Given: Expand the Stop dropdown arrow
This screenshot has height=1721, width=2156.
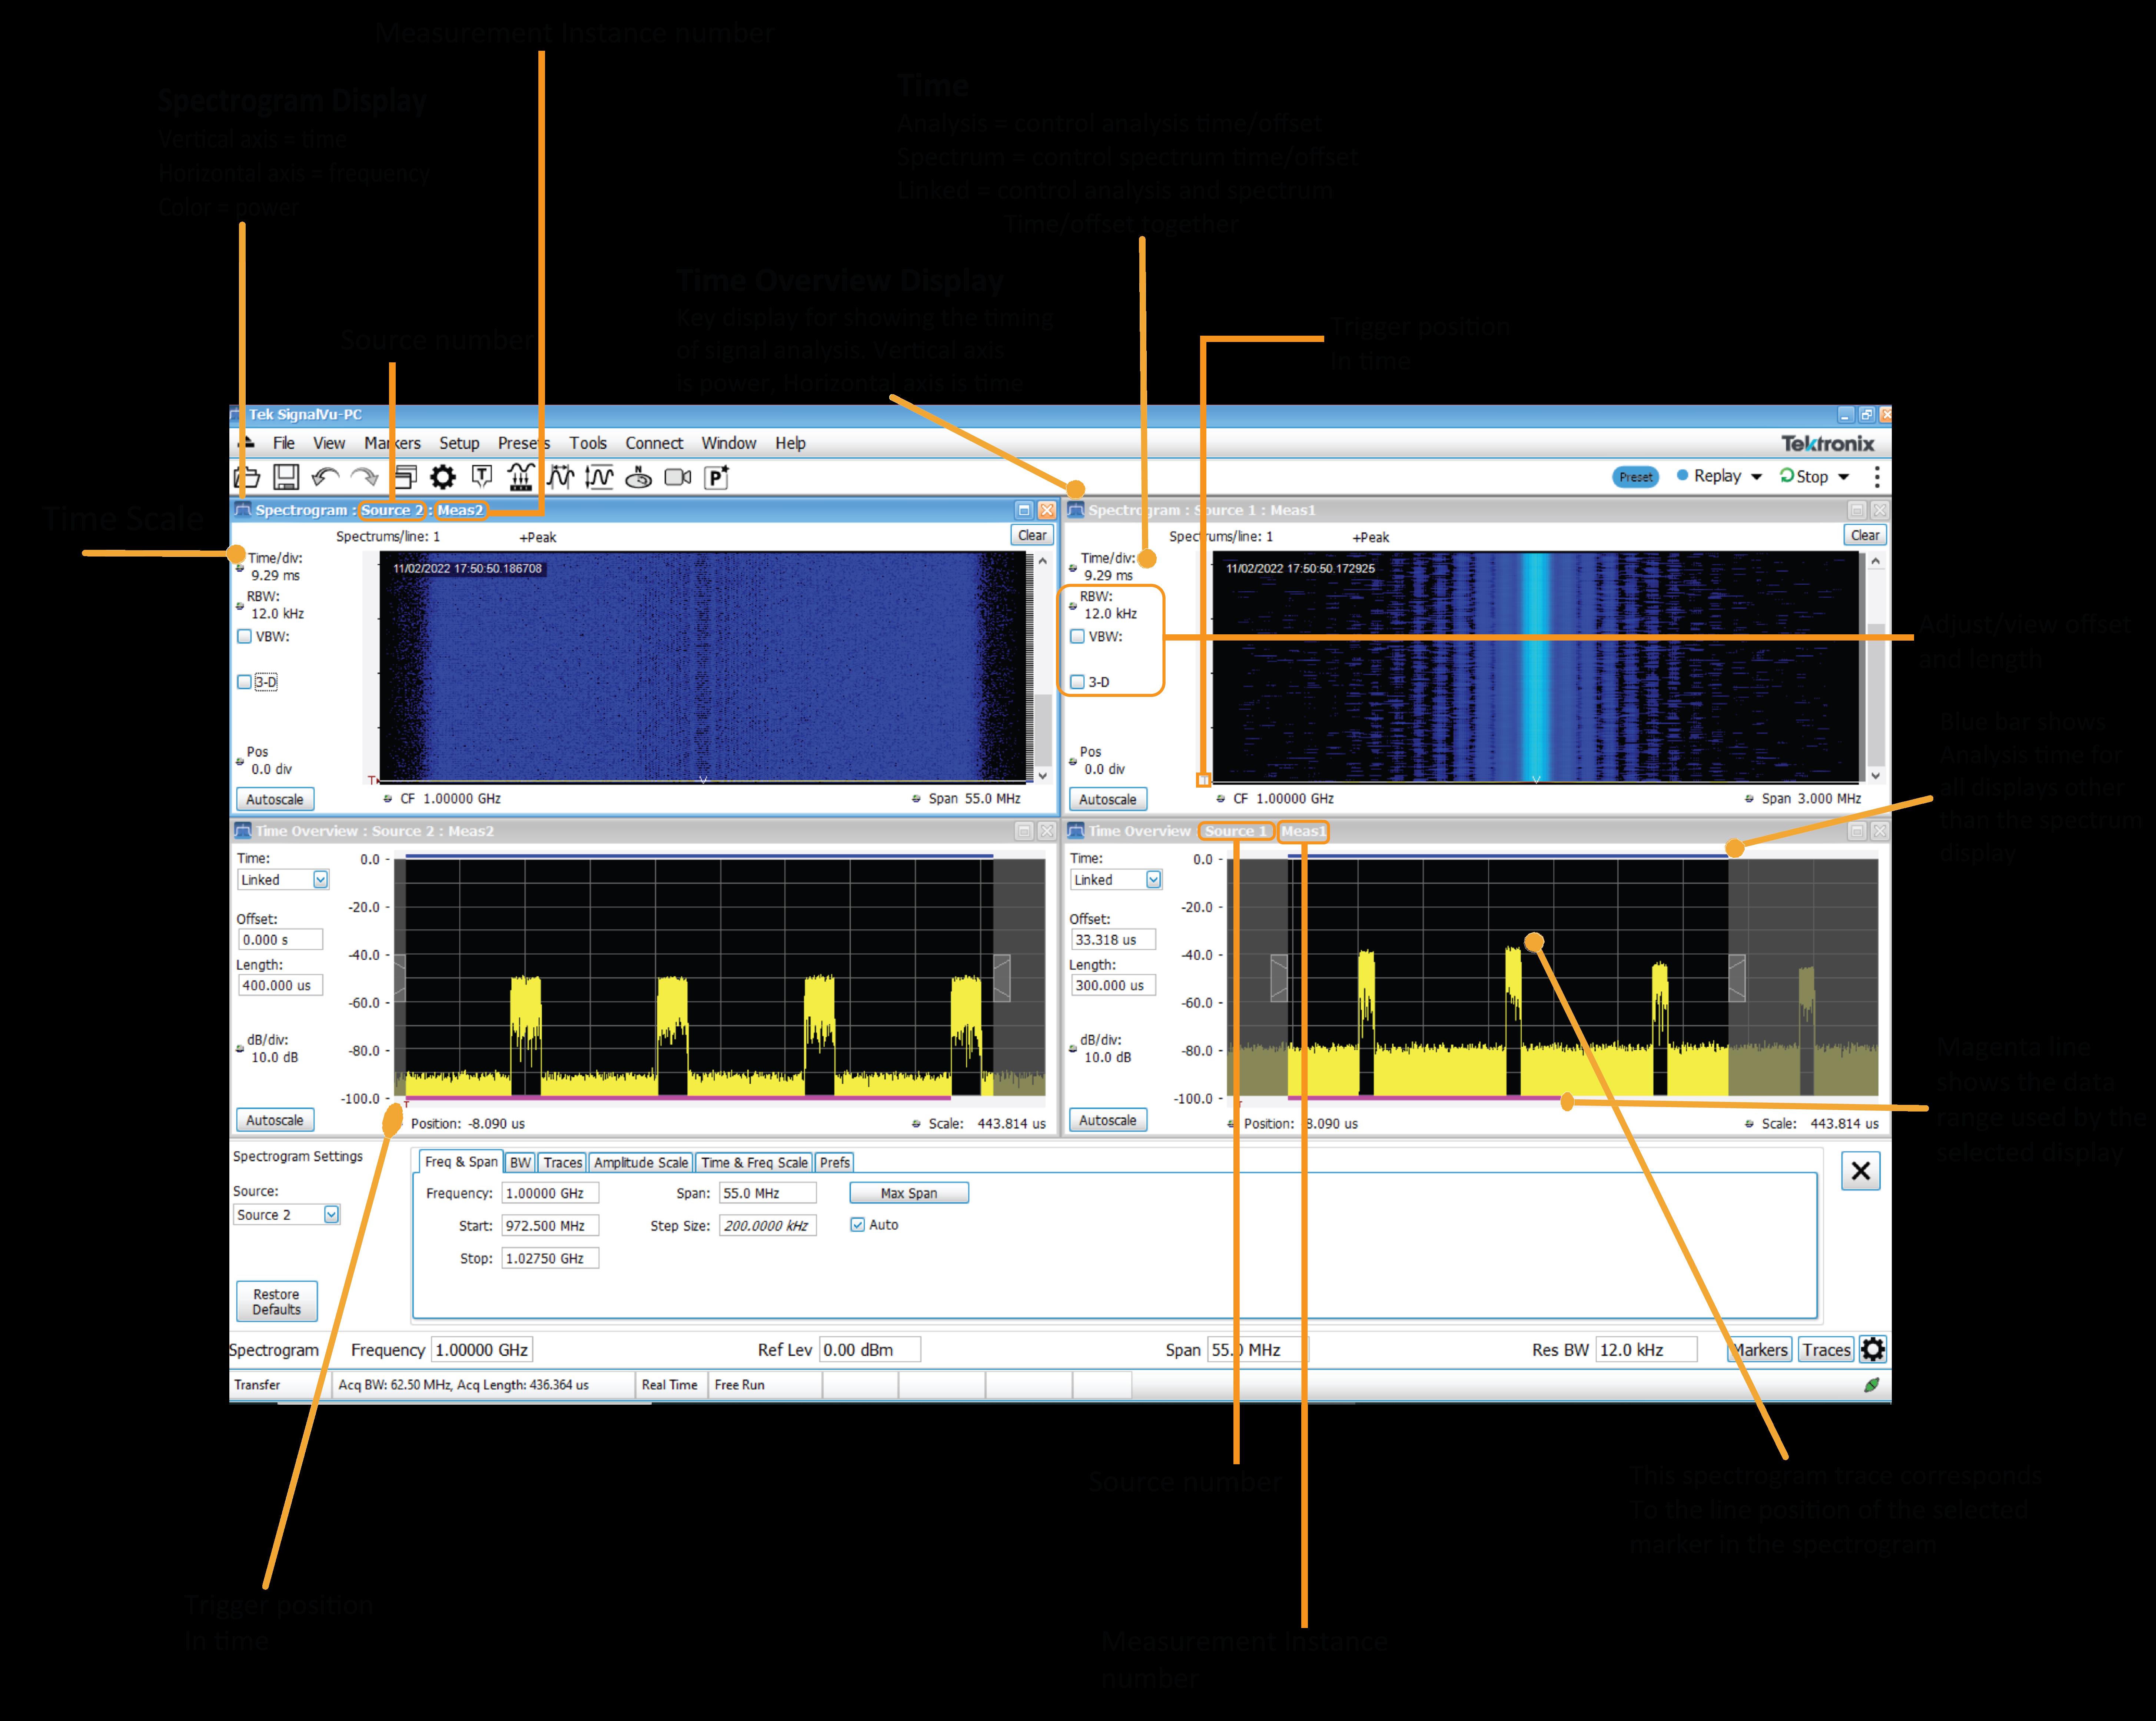Looking at the screenshot, I should pos(1844,477).
